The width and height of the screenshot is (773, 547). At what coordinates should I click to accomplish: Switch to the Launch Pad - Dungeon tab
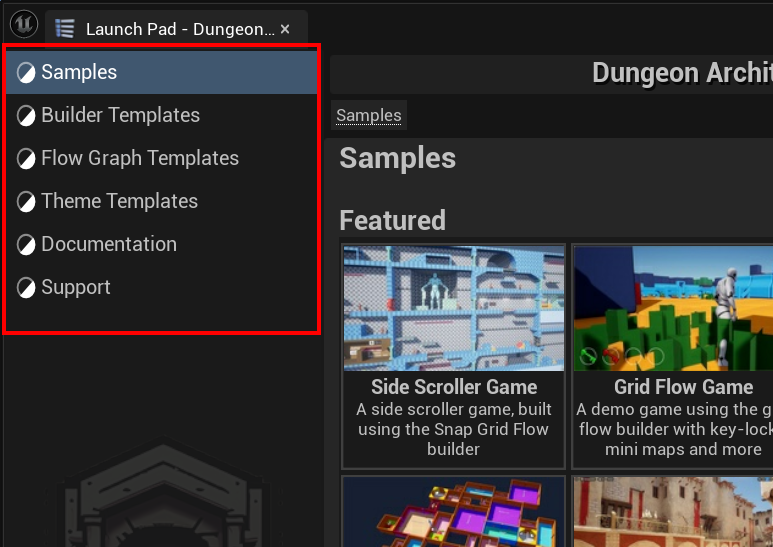coord(176,29)
